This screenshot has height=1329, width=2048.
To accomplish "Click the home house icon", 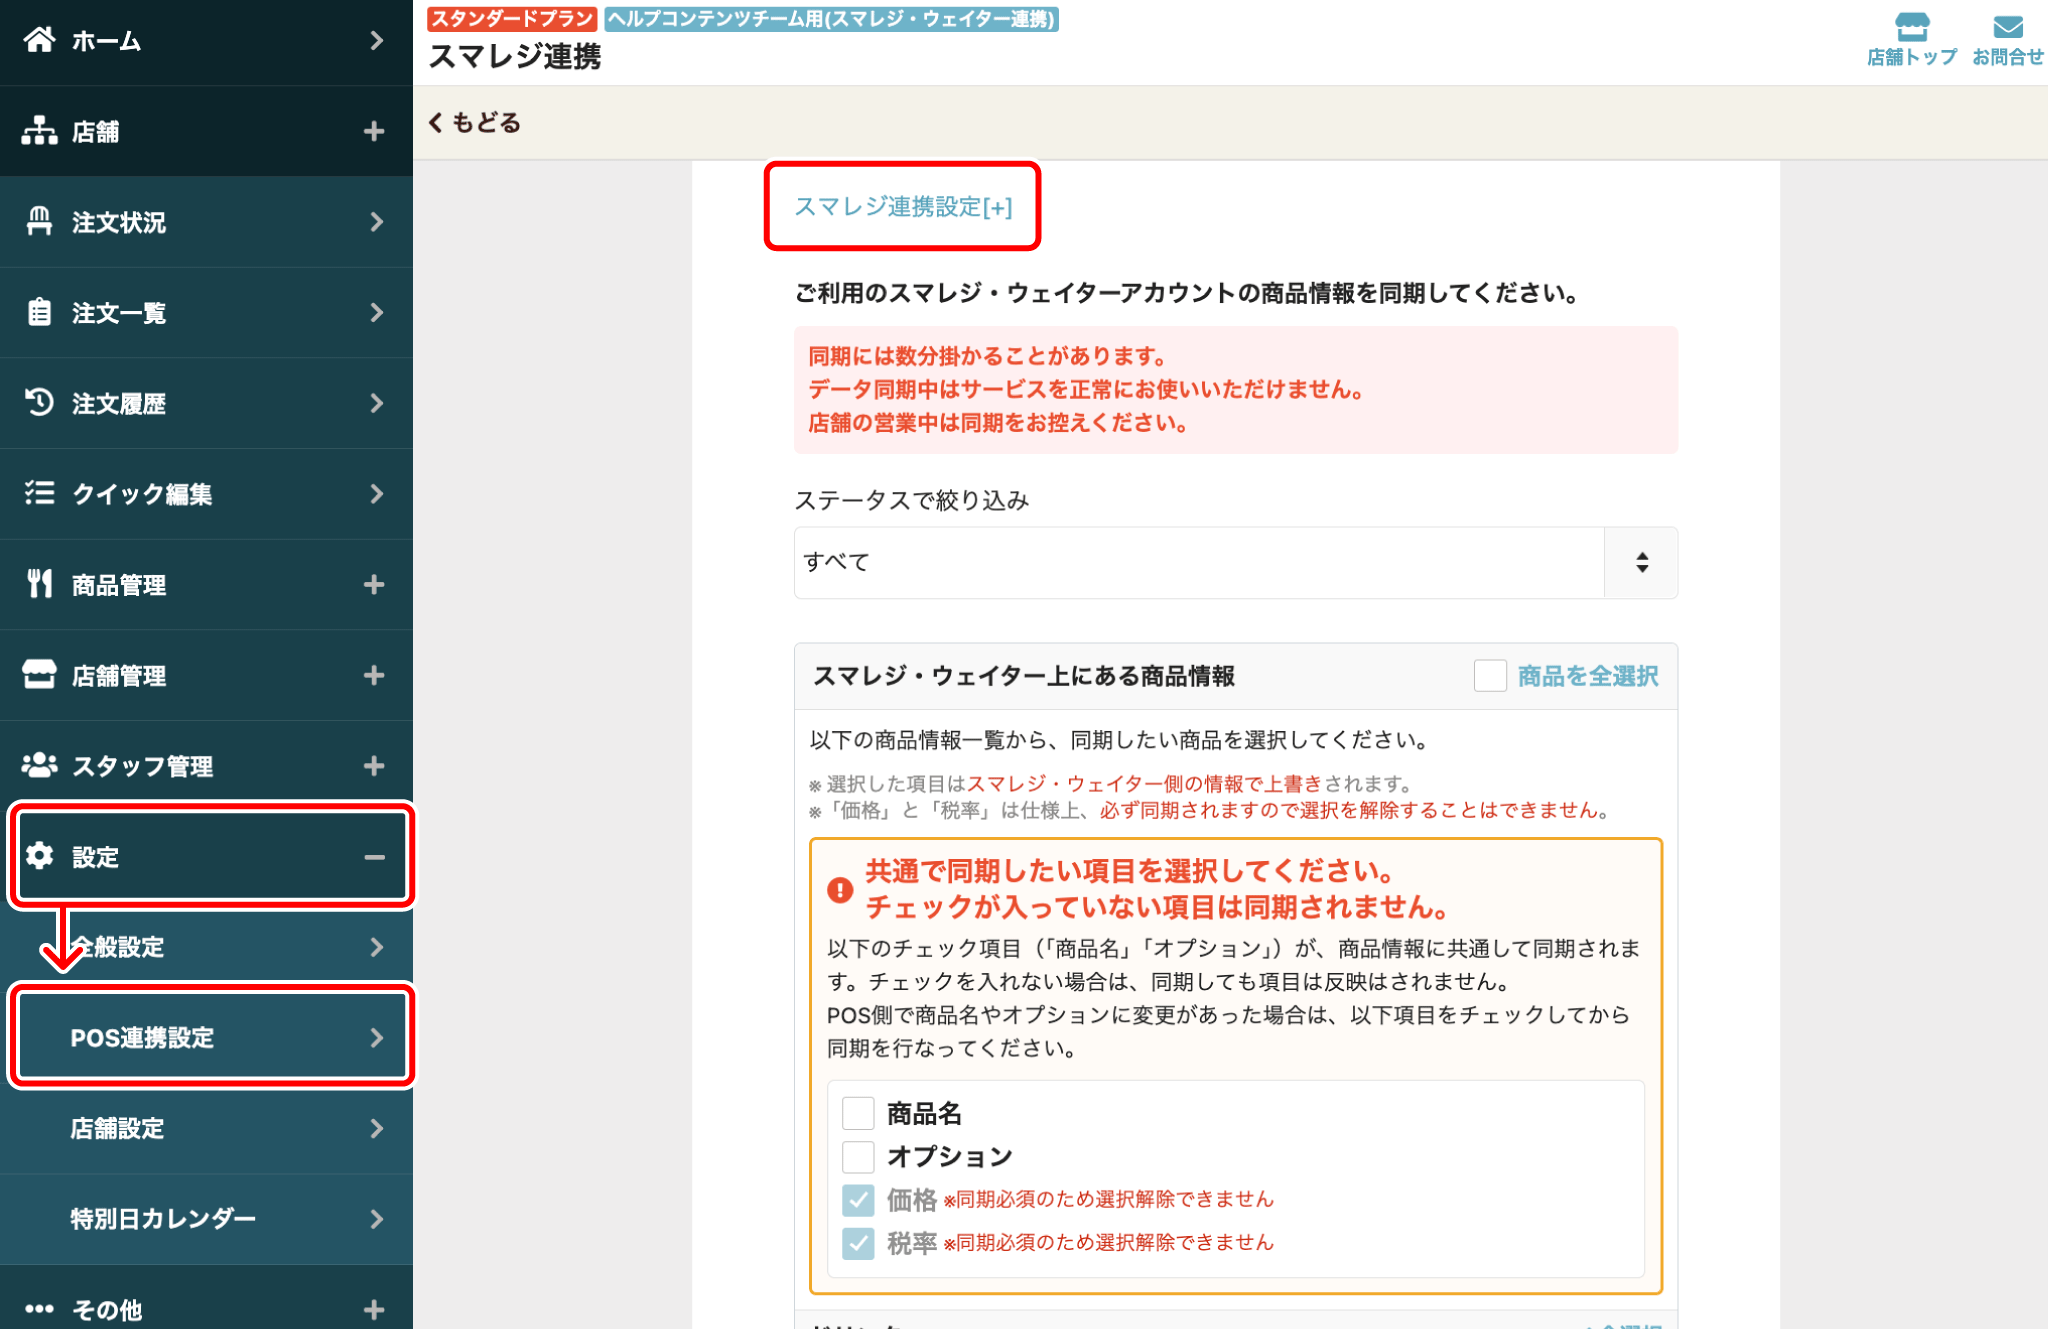I will tap(39, 40).
